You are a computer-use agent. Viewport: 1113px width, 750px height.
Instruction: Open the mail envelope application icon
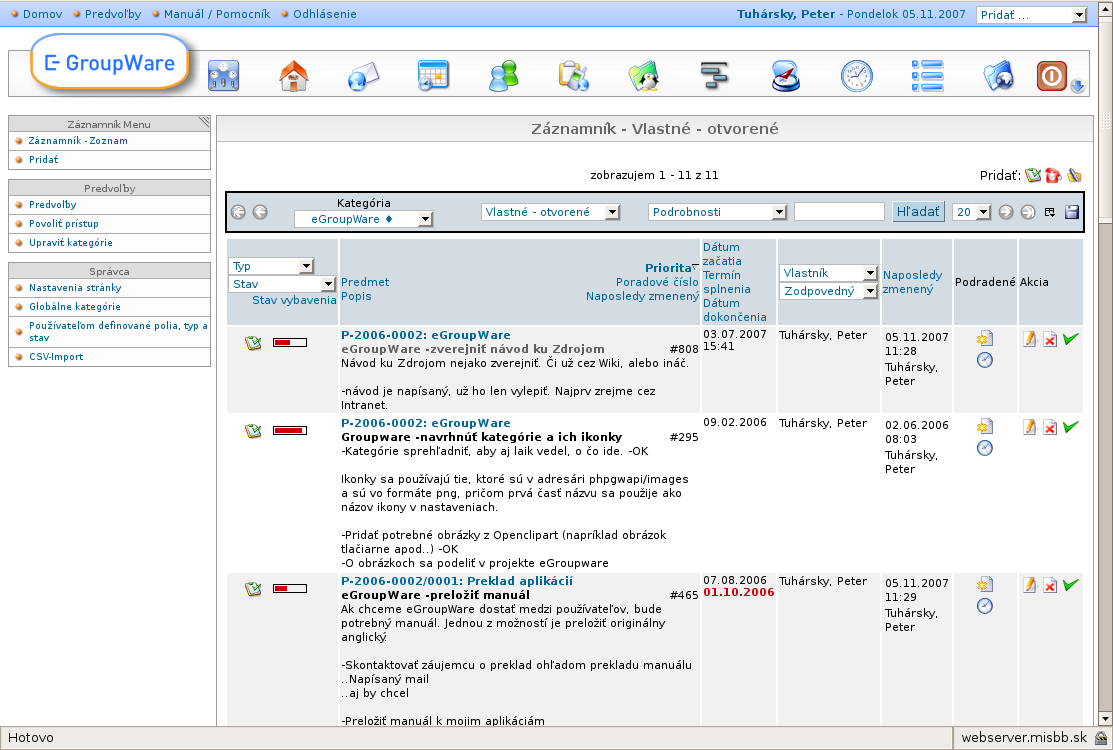click(x=363, y=76)
